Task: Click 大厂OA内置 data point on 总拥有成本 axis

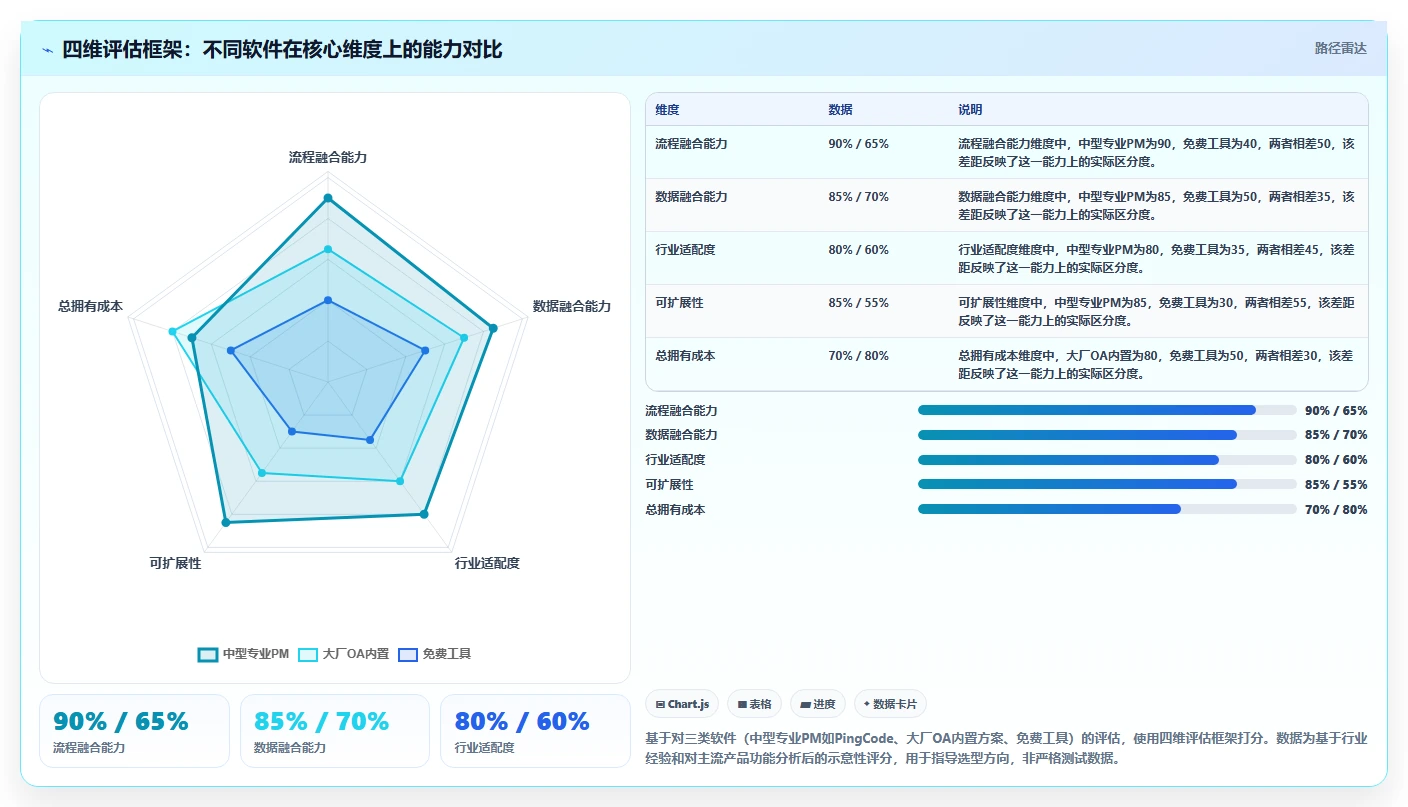Action: [172, 331]
